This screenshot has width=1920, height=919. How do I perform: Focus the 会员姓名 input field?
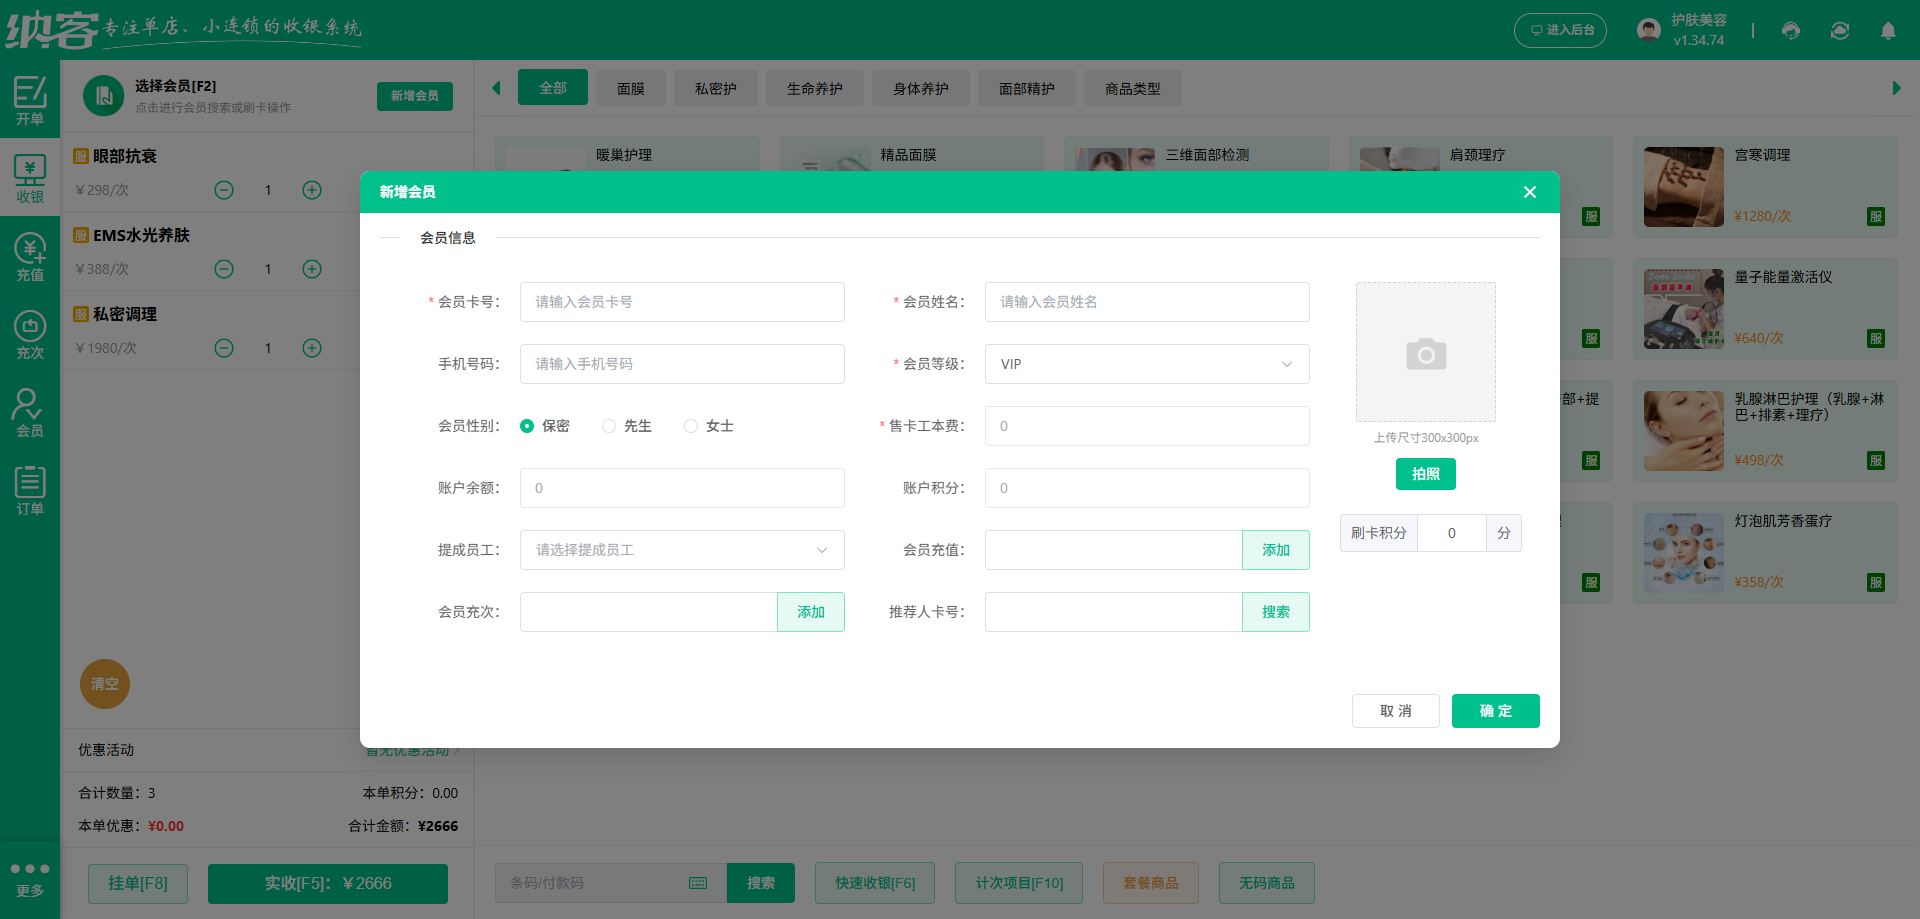pos(1147,302)
